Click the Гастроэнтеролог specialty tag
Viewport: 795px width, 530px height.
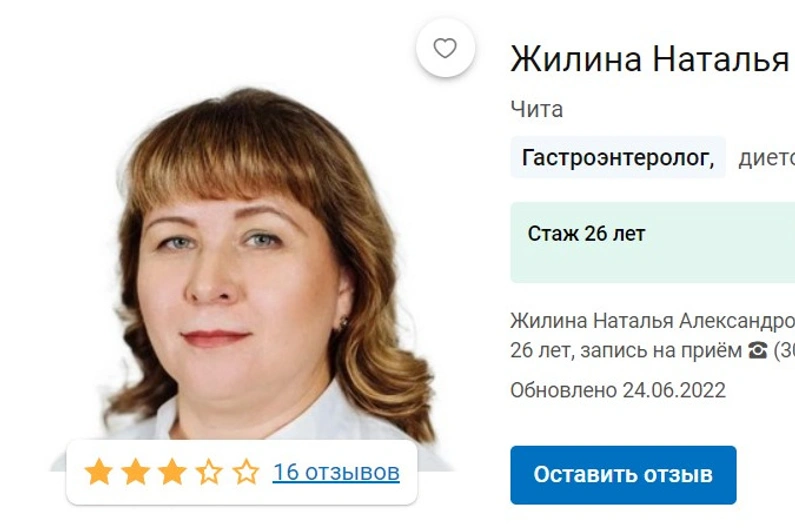(618, 157)
